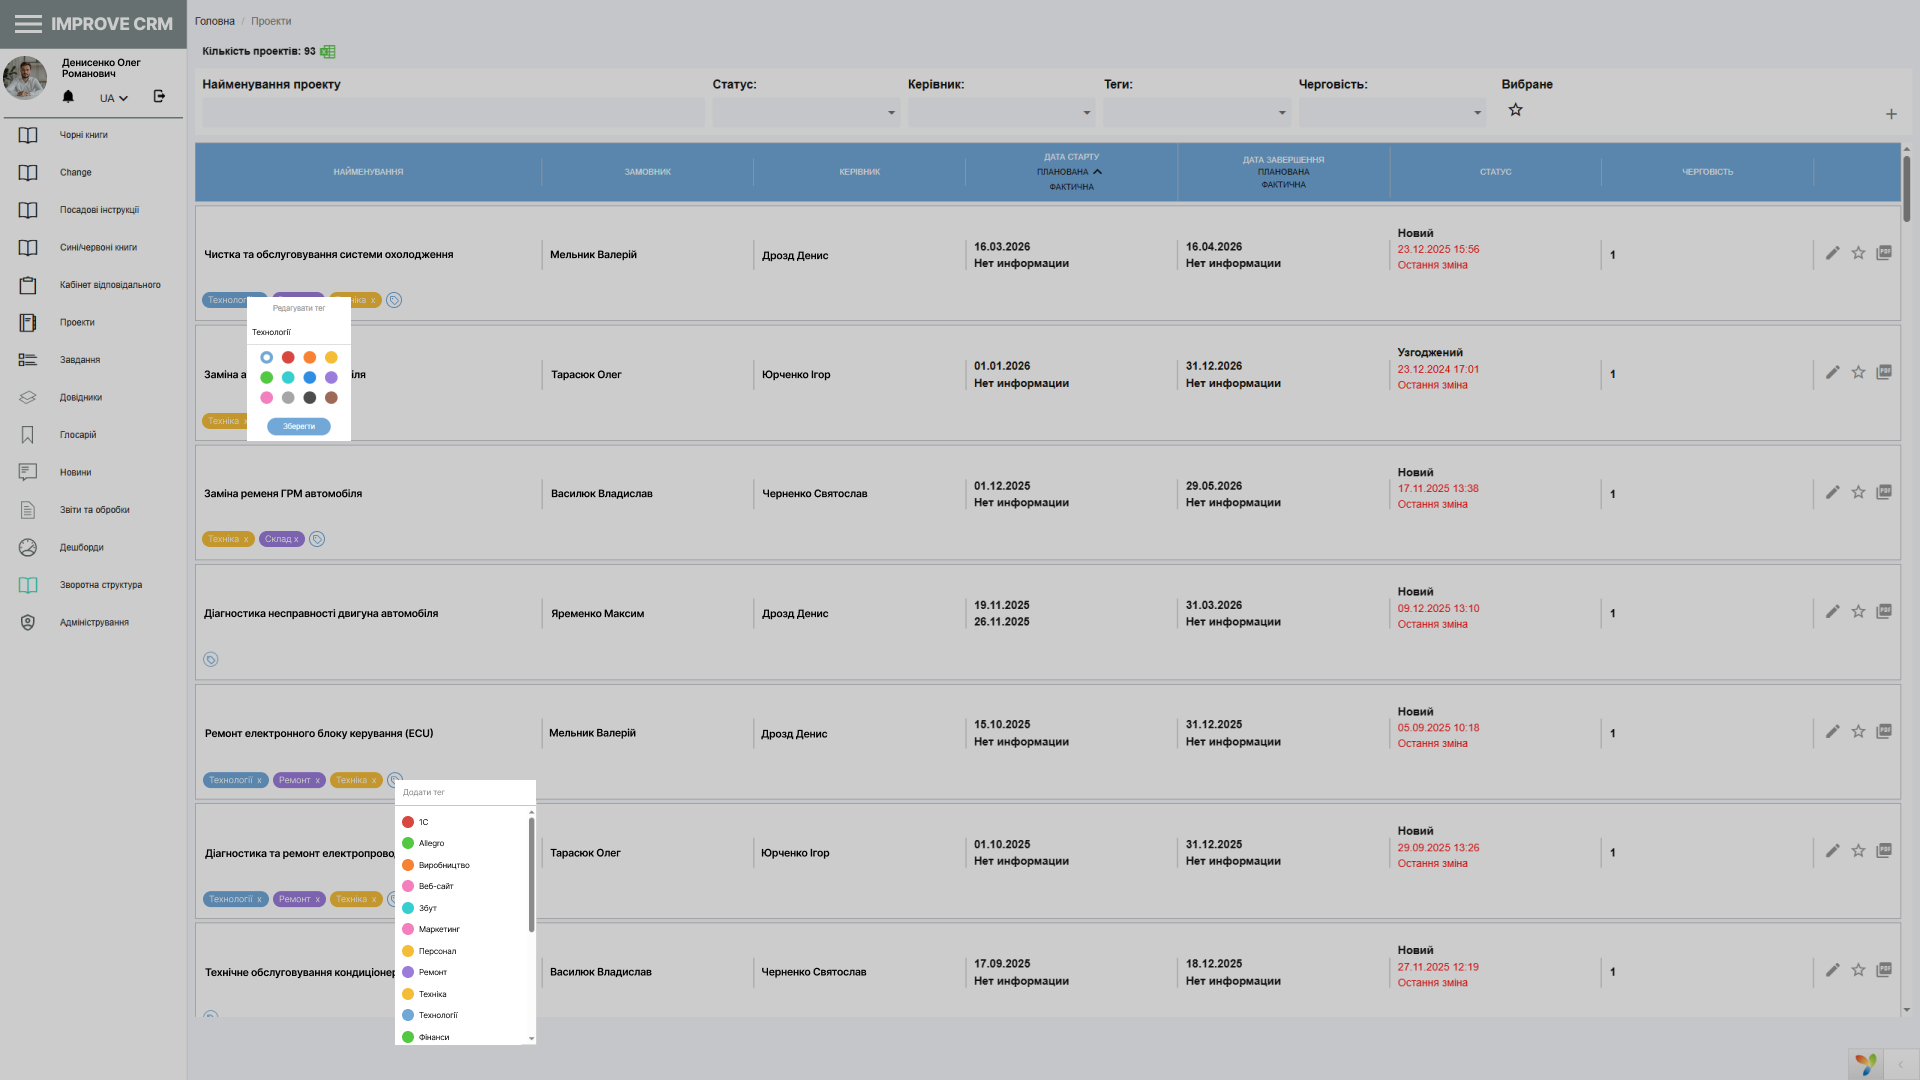Open notifications bell icon
This screenshot has height=1080, width=1920.
click(68, 97)
